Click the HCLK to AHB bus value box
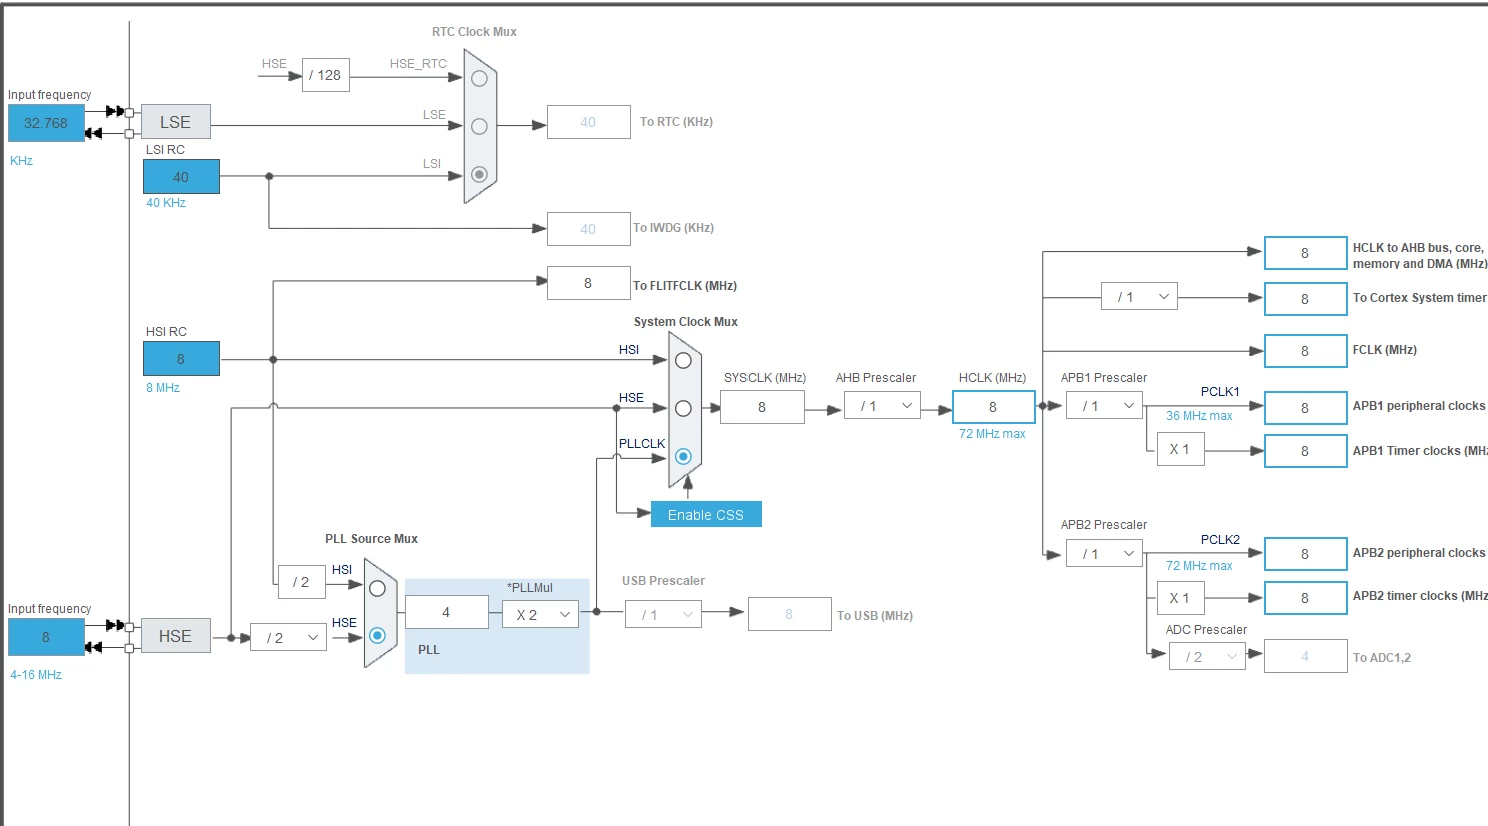 (1305, 253)
